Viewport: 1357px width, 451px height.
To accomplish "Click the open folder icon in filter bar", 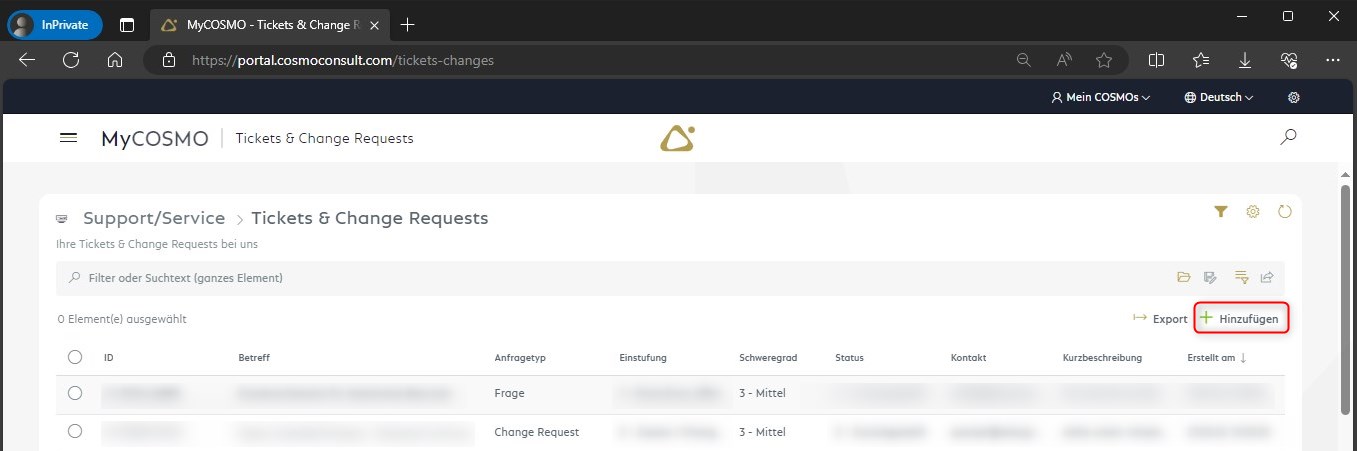I will (x=1184, y=277).
